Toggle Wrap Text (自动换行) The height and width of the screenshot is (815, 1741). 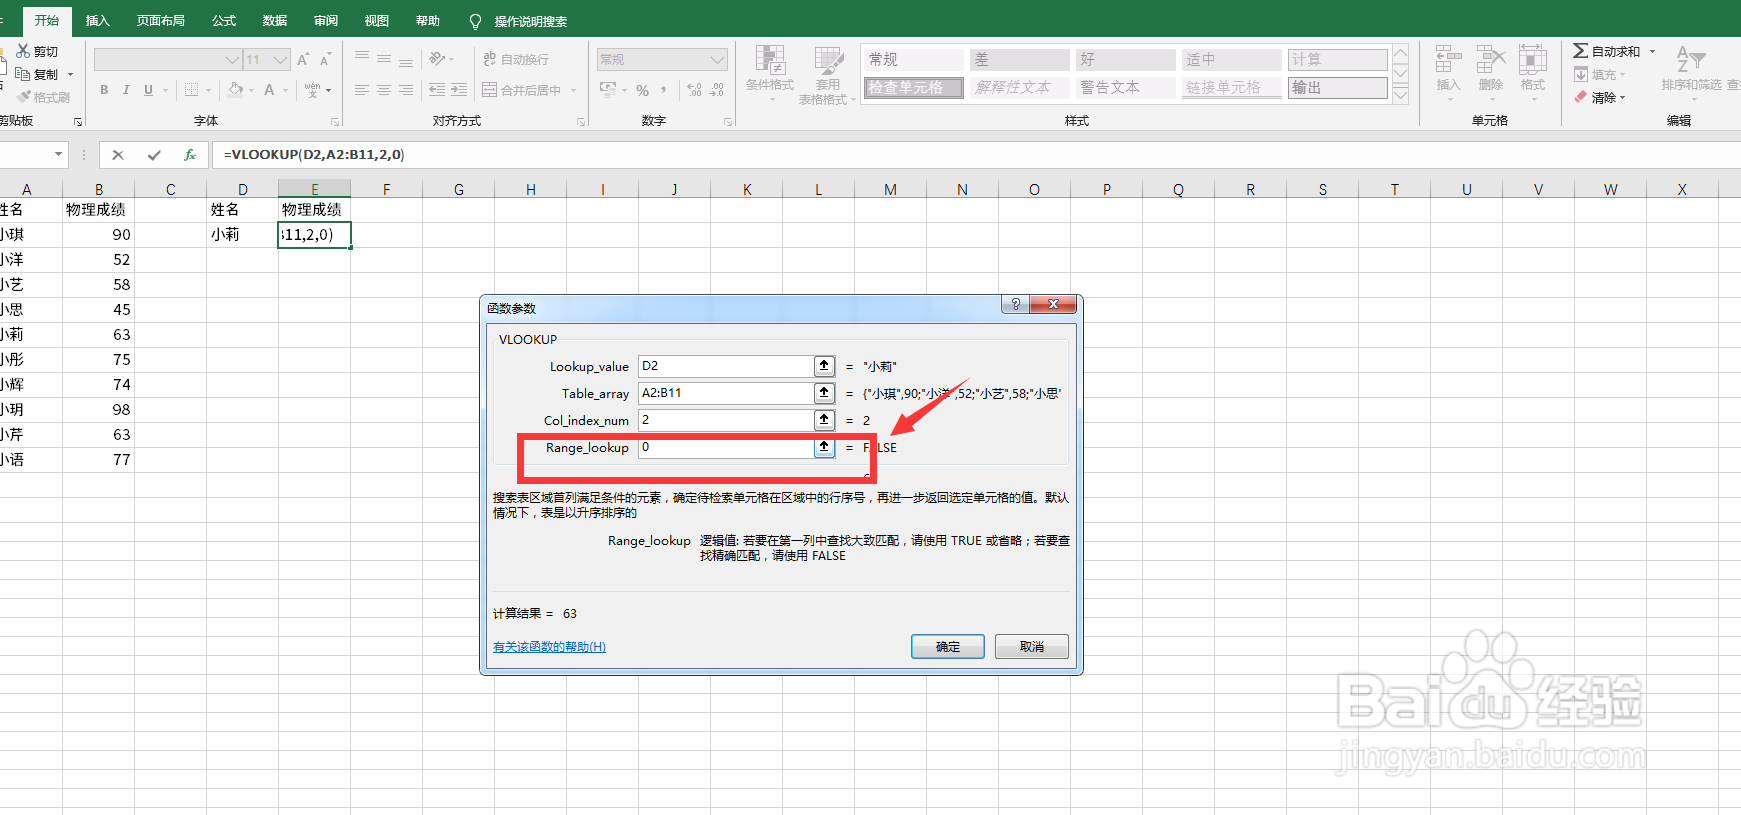click(516, 59)
